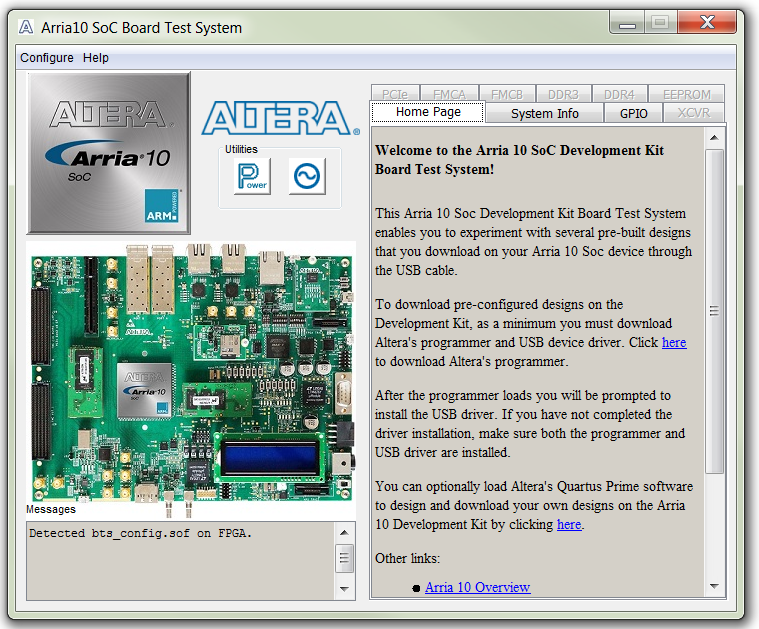
Task: Minimize the Board Test System window
Action: tap(627, 23)
